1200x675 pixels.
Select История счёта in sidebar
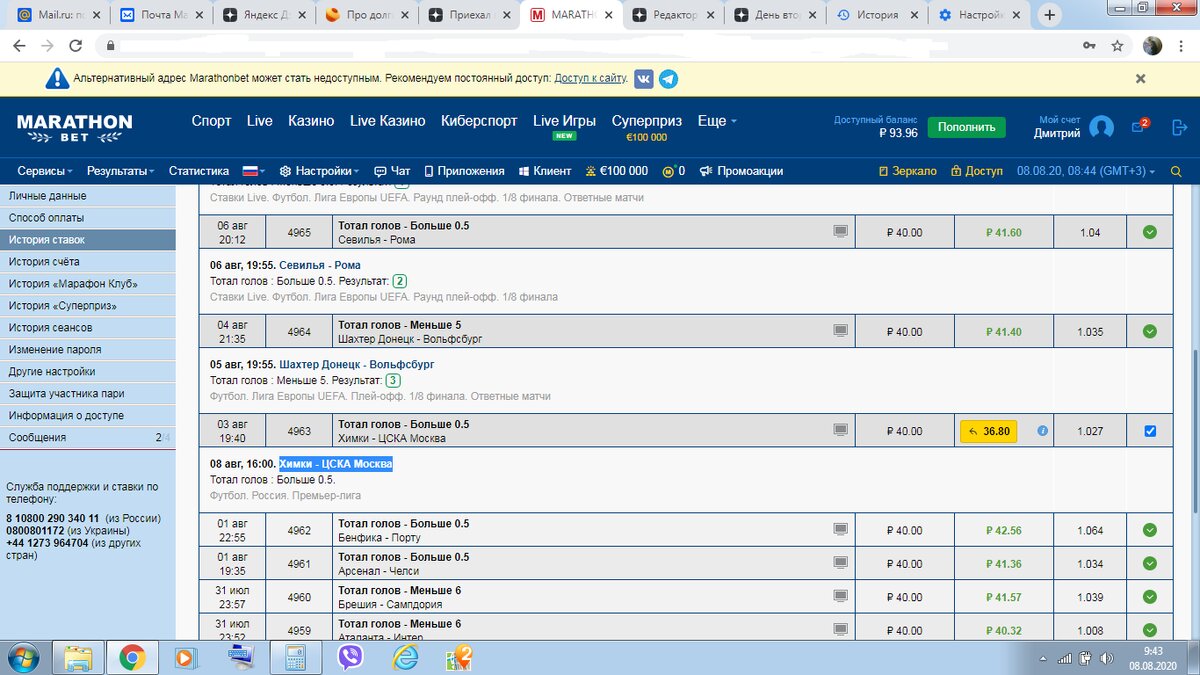tap(87, 262)
